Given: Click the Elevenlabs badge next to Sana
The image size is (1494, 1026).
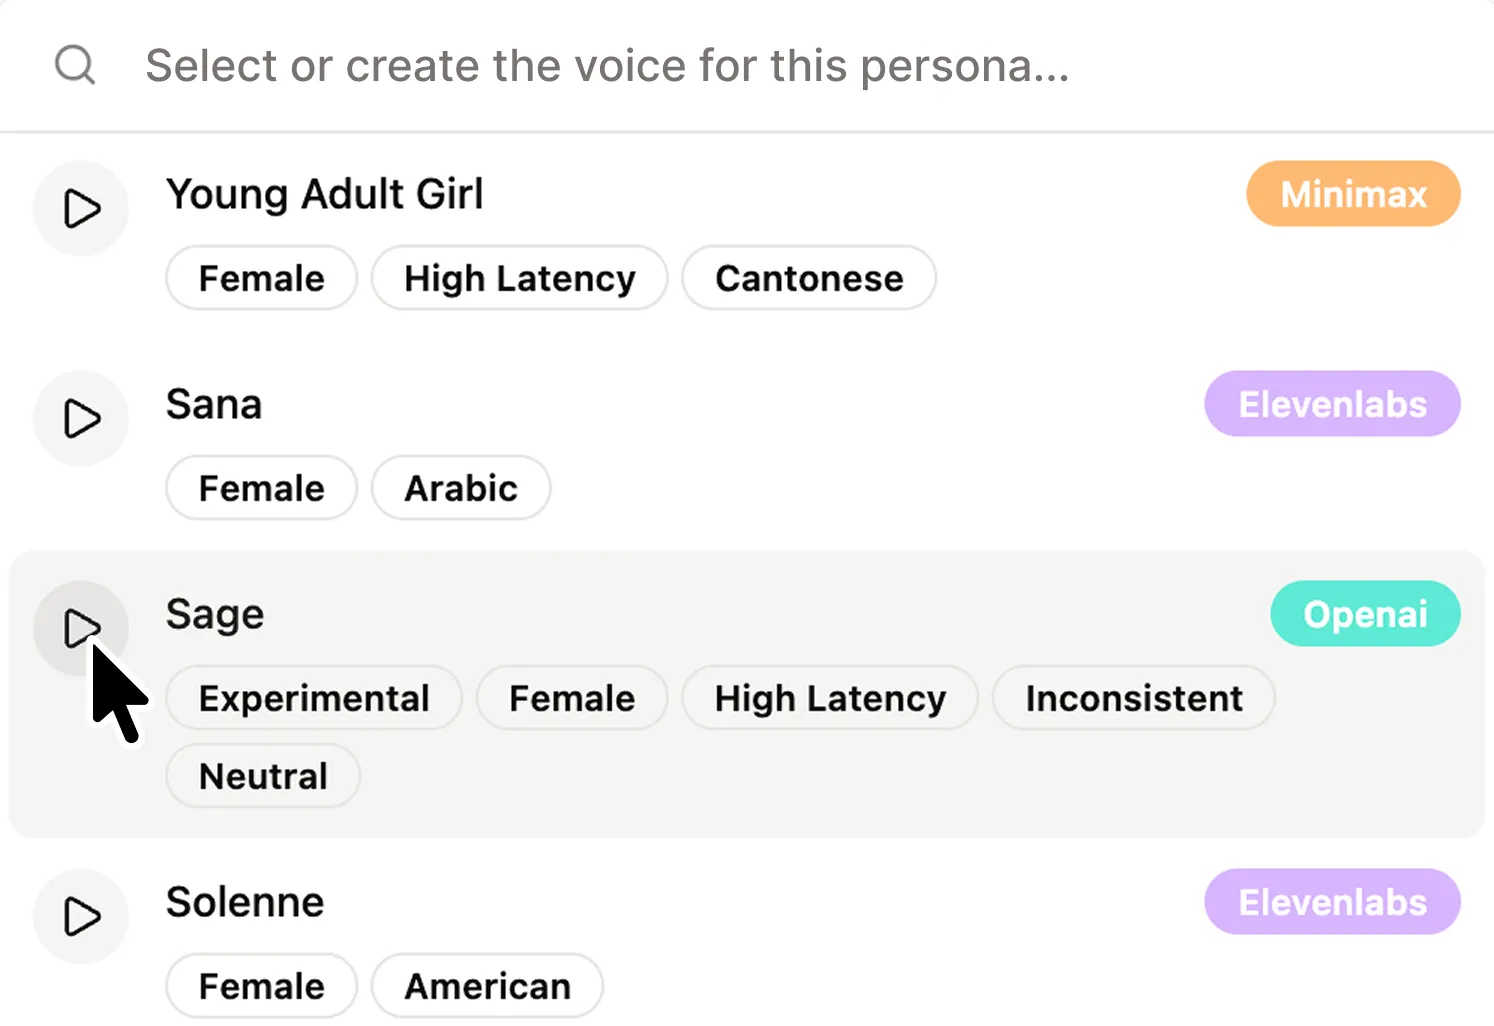Looking at the screenshot, I should tap(1331, 404).
